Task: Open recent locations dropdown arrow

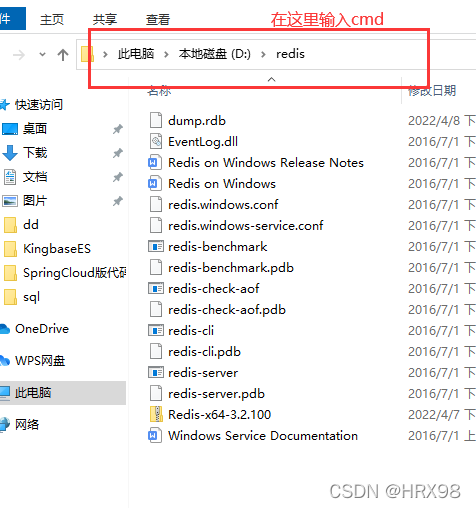Action: (42, 54)
